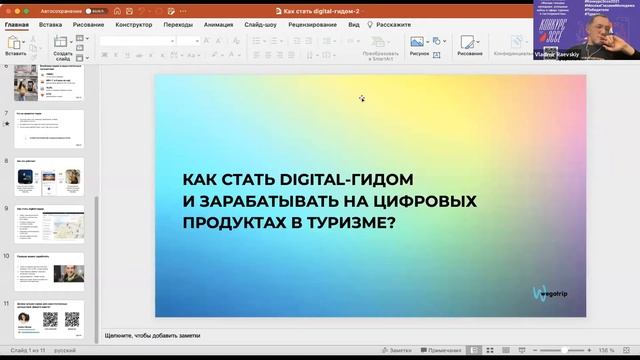
Task: Click the zoom percentage value
Action: click(607, 350)
